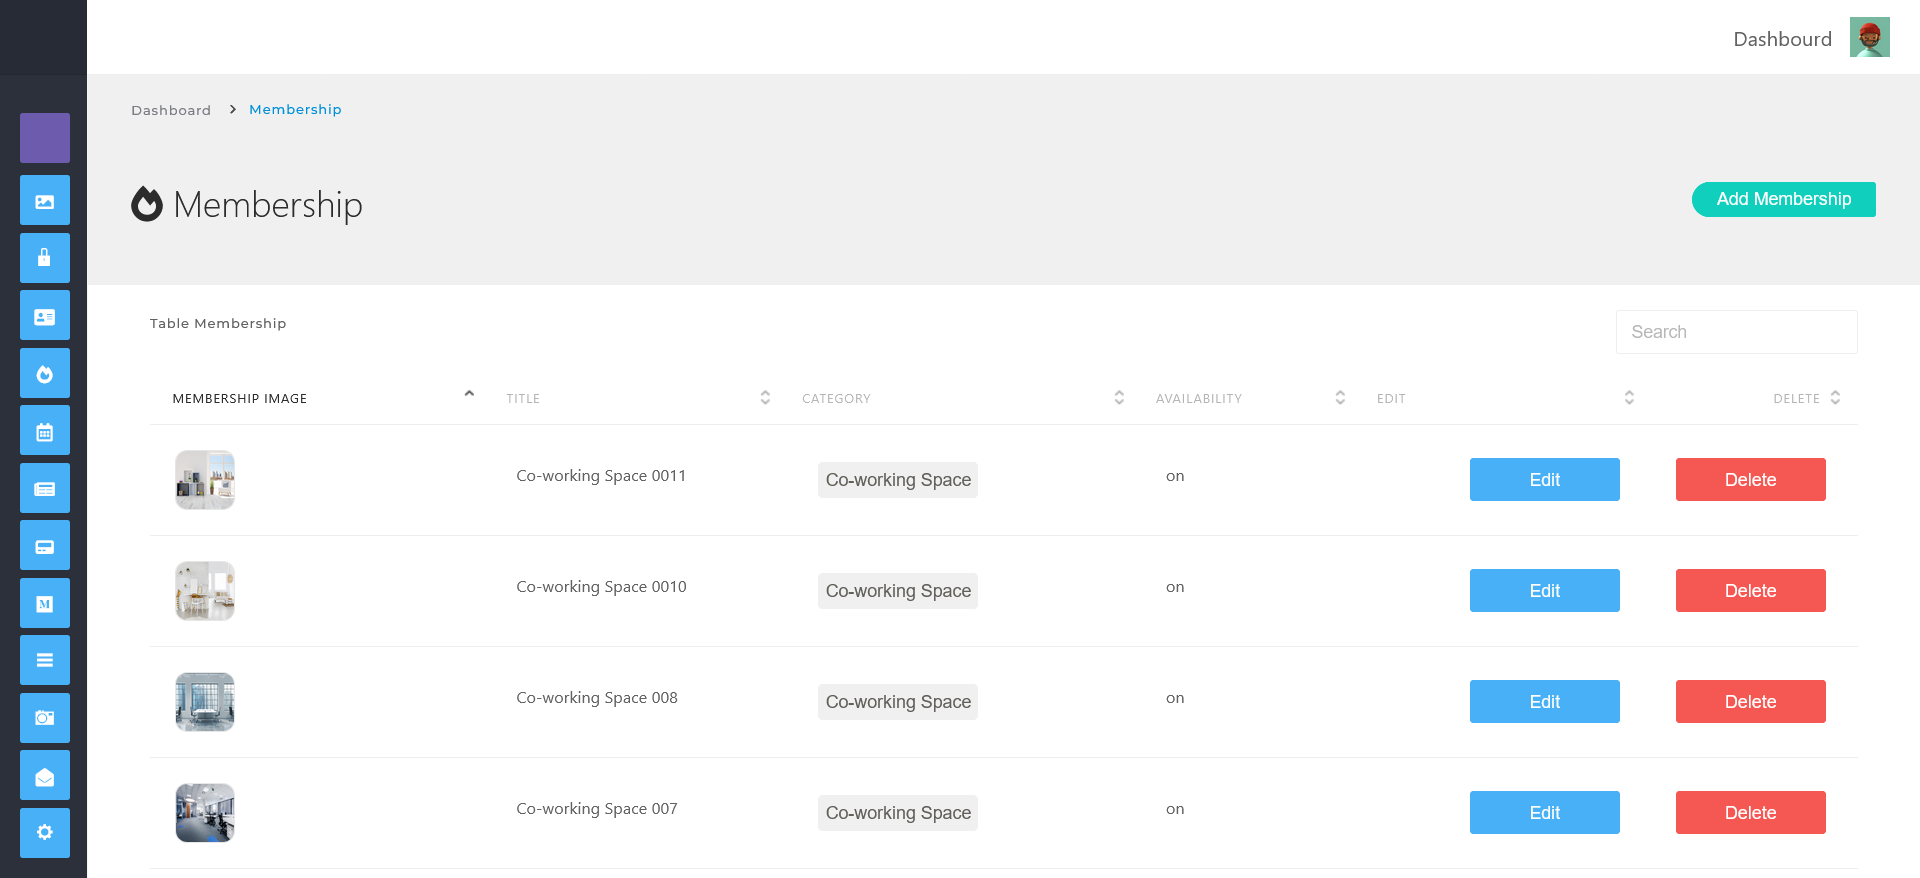The image size is (1920, 878).
Task: Click the user avatar in header
Action: pos(1869,38)
